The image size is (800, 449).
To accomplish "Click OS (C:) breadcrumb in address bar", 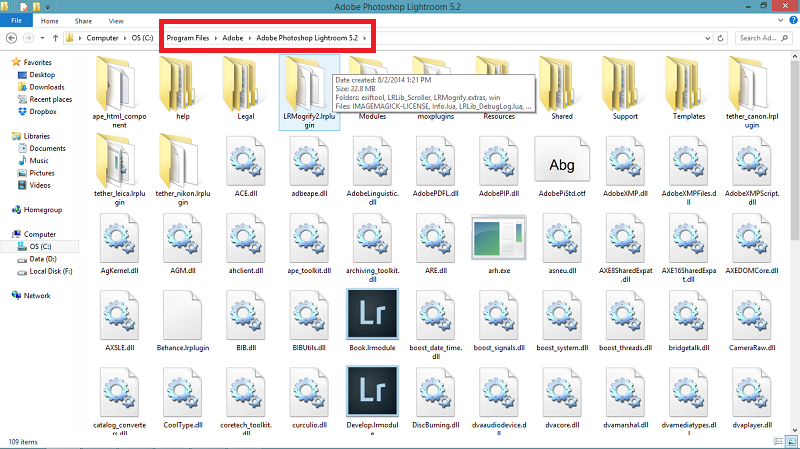I will (142, 38).
